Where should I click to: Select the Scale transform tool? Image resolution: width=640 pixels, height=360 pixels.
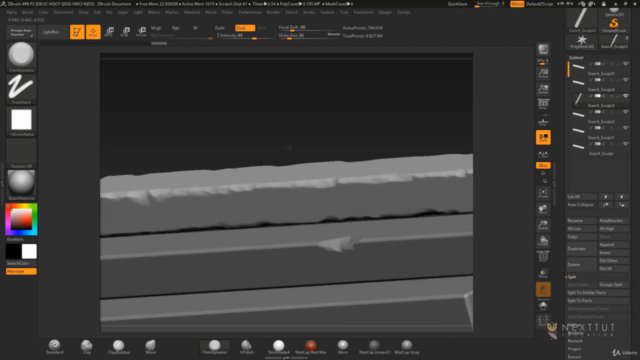(x=125, y=32)
